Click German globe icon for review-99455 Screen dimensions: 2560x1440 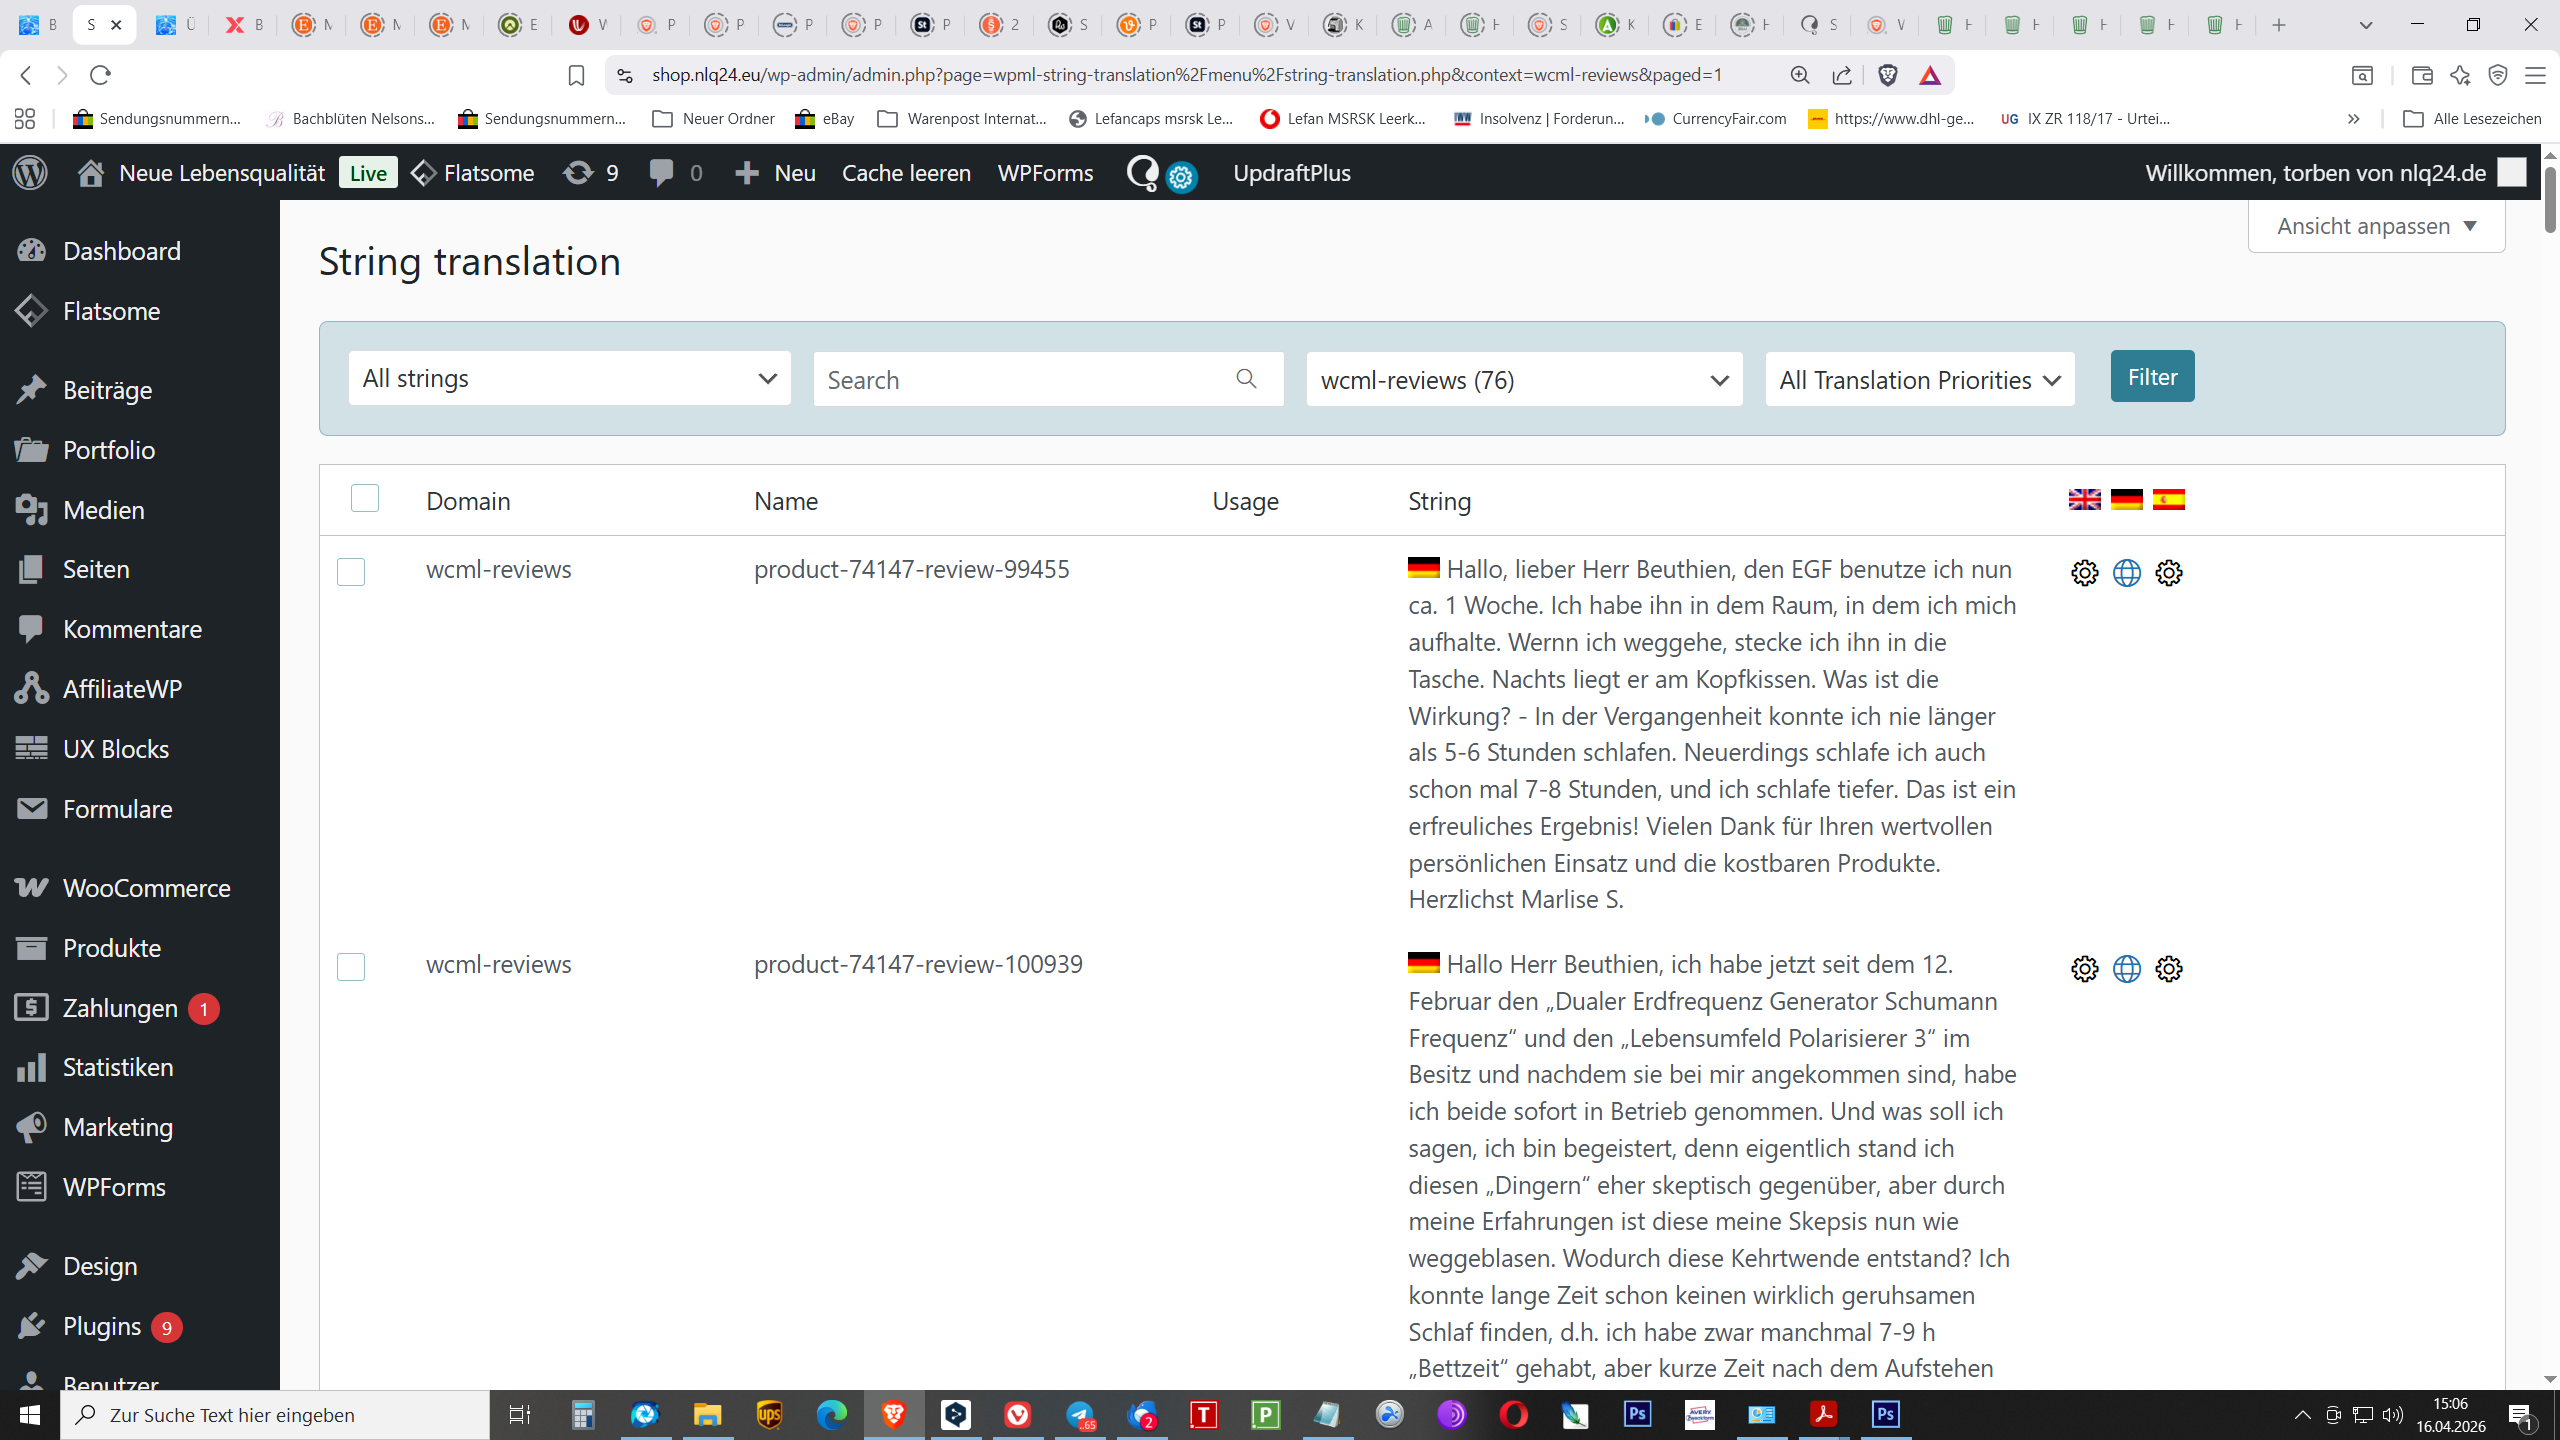tap(2126, 573)
